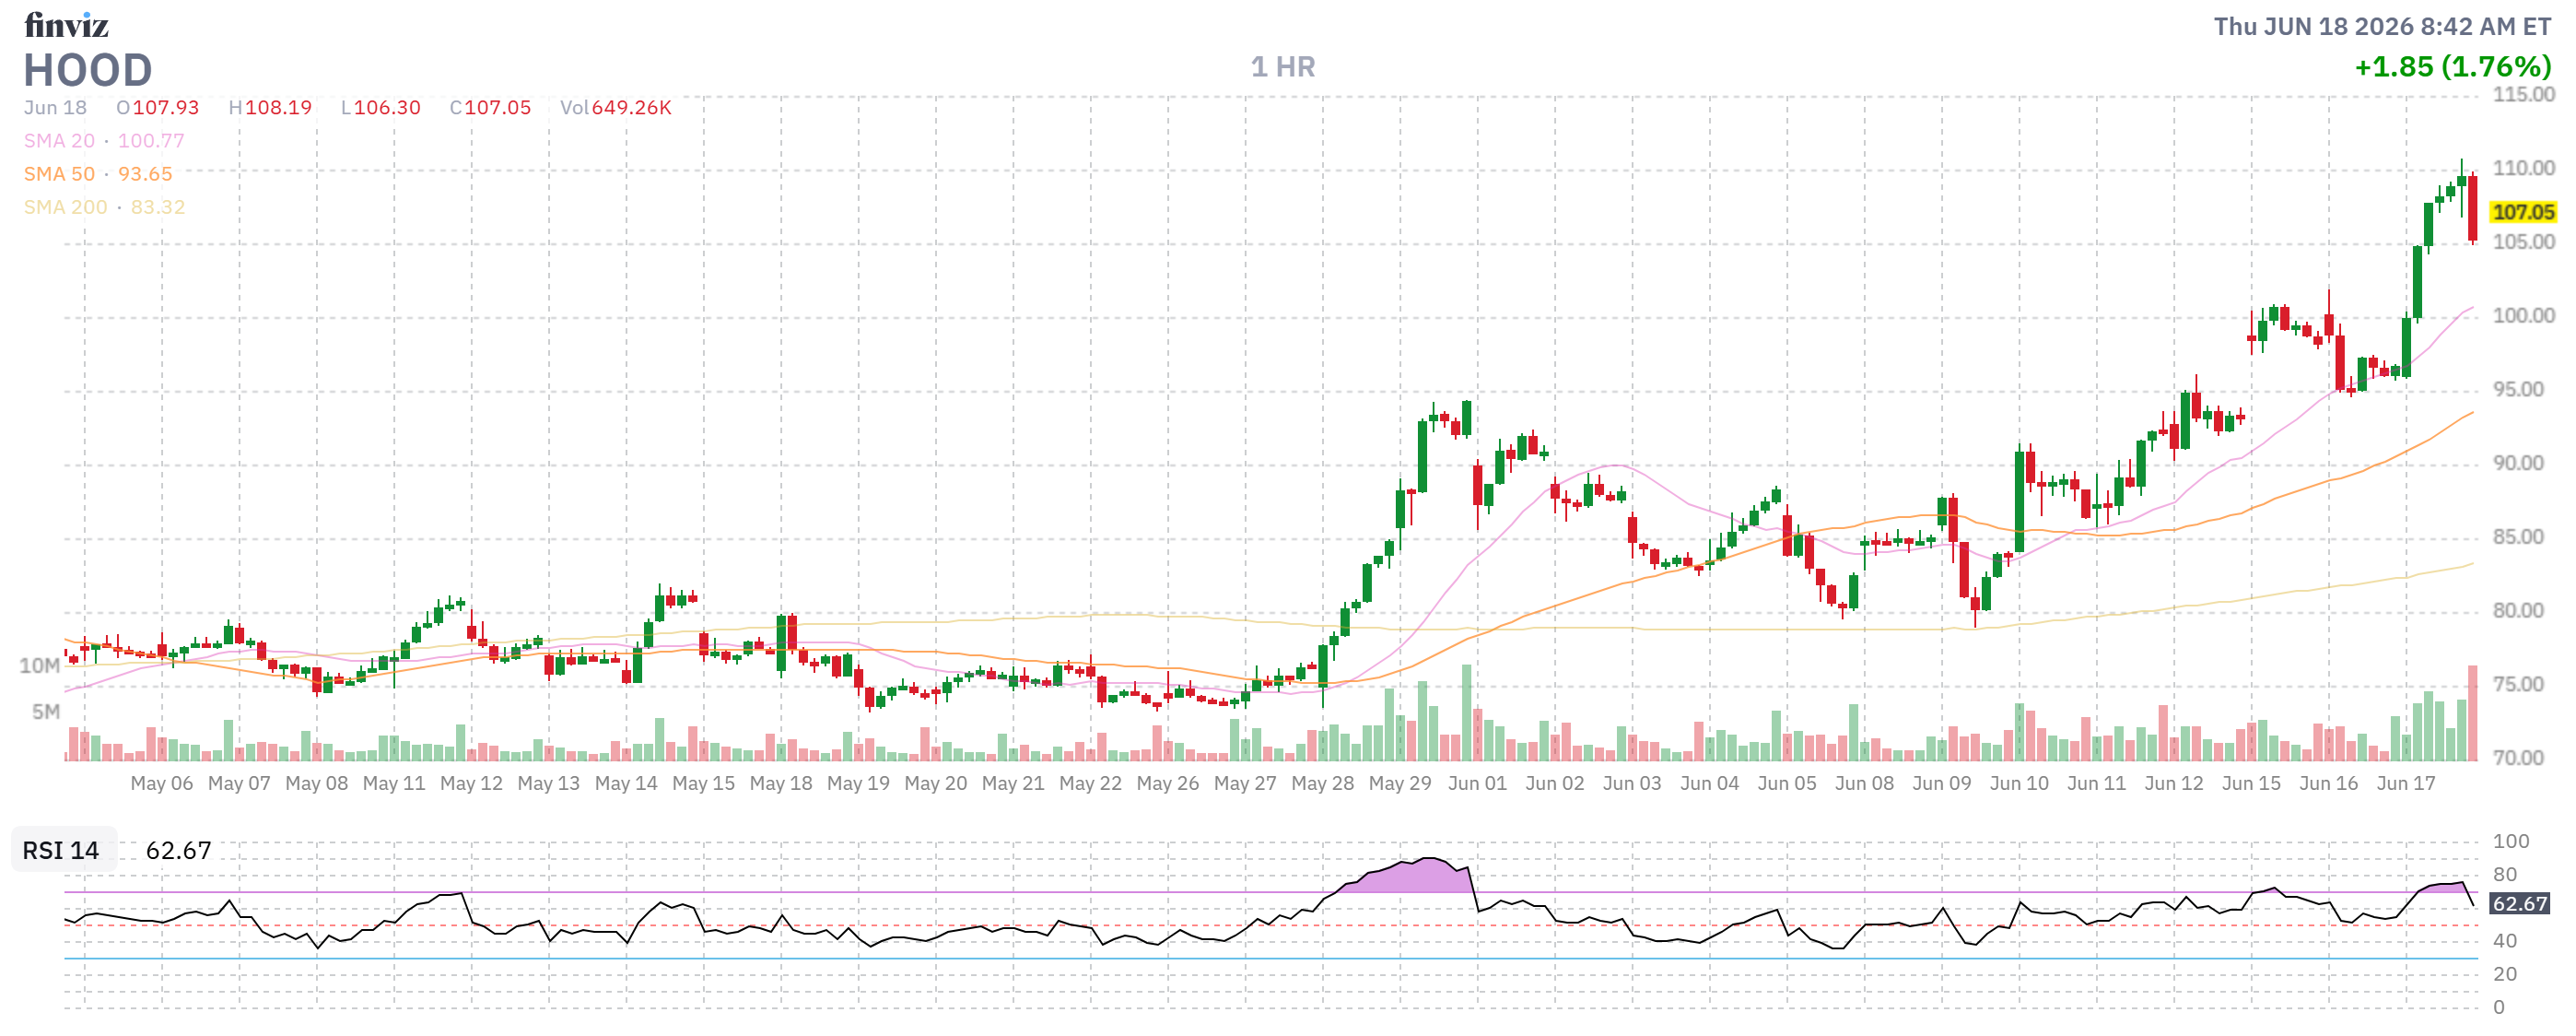Image resolution: width=2576 pixels, height=1036 pixels.
Task: Click the tall red volume bar at far right
Action: click(2473, 714)
